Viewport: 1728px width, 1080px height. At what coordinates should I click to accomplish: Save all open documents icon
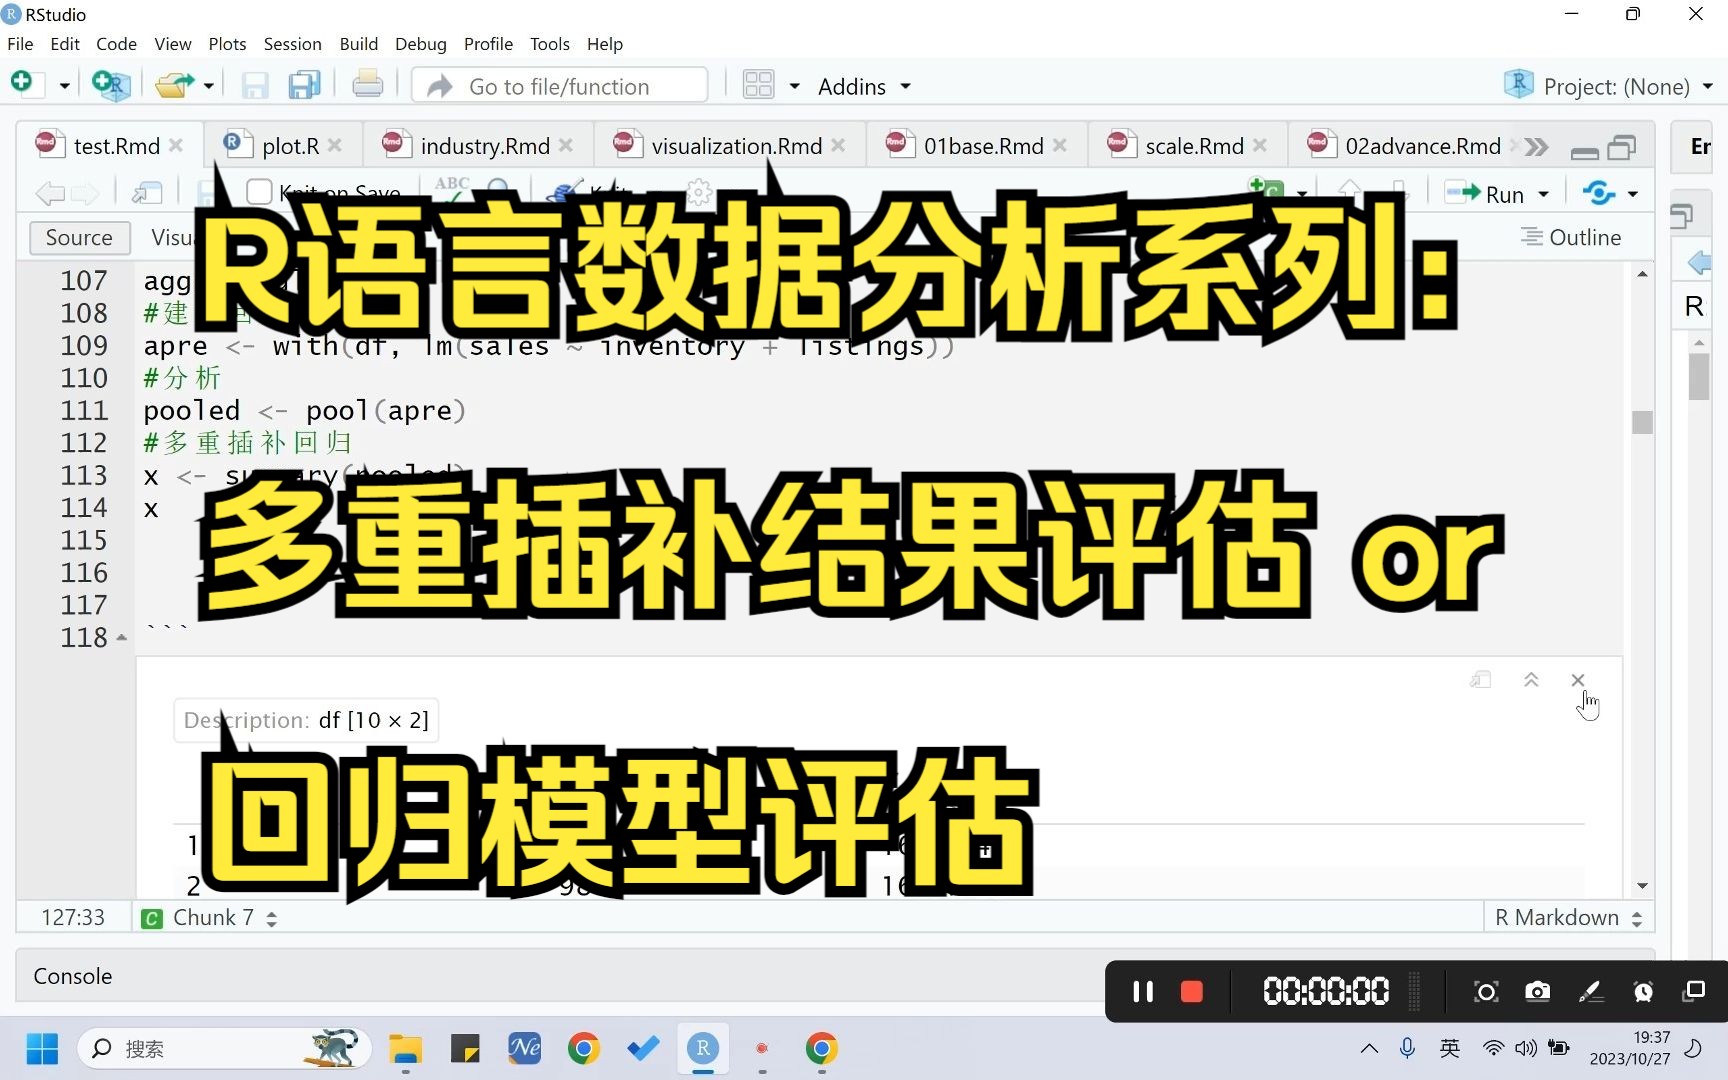tap(304, 85)
